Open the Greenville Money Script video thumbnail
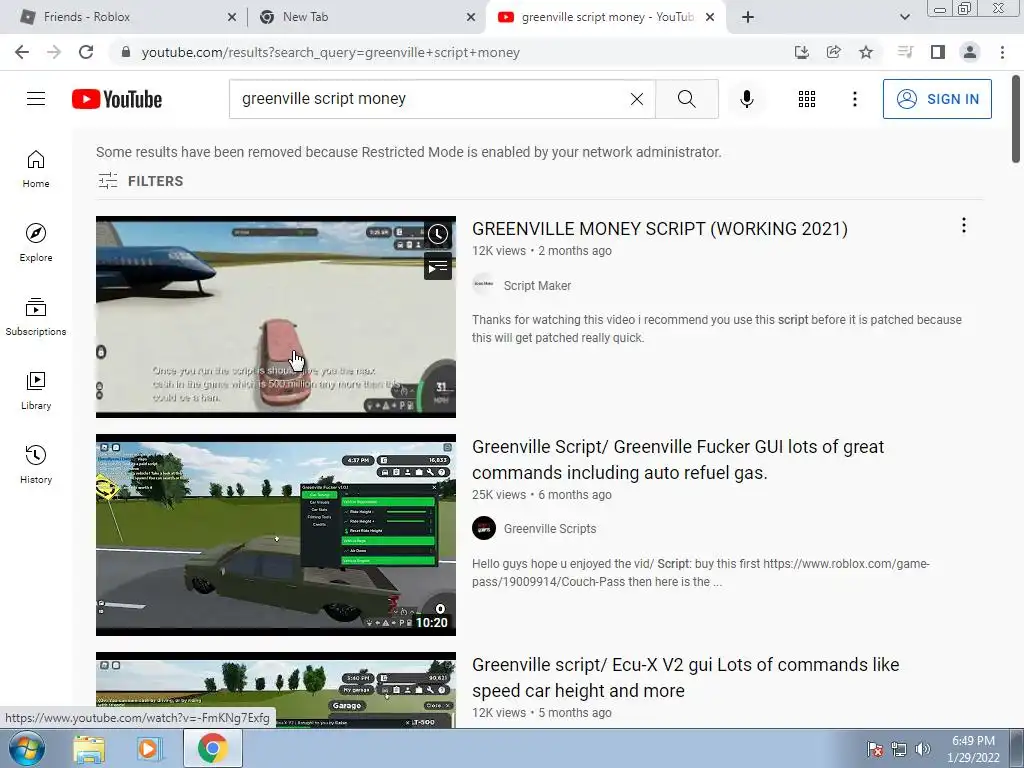The height and width of the screenshot is (768, 1024). pyautogui.click(x=276, y=317)
